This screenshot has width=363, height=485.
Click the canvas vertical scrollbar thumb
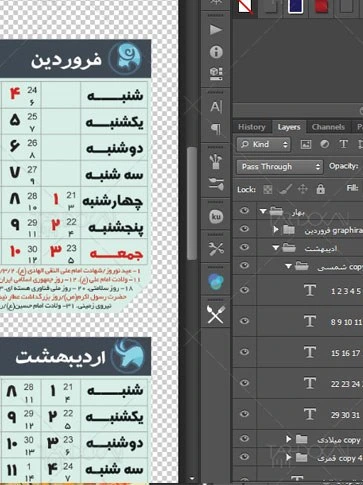click(192, 203)
